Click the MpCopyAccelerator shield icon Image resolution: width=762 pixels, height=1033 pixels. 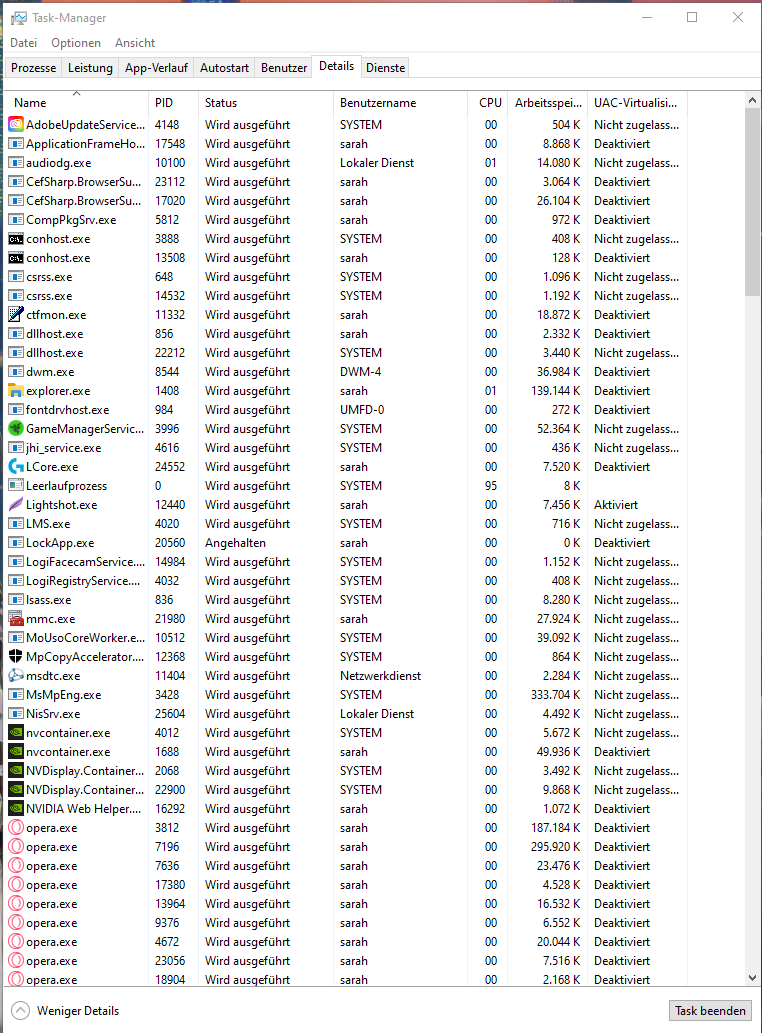point(16,657)
